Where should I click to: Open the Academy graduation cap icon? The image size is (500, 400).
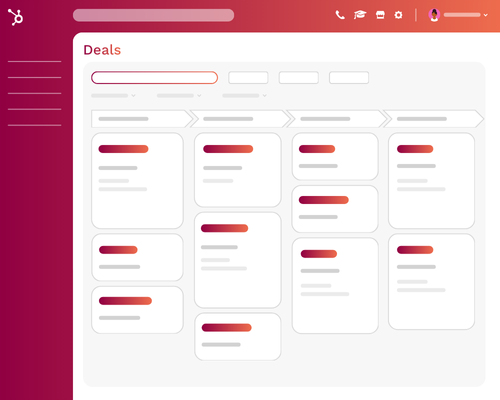pos(360,15)
